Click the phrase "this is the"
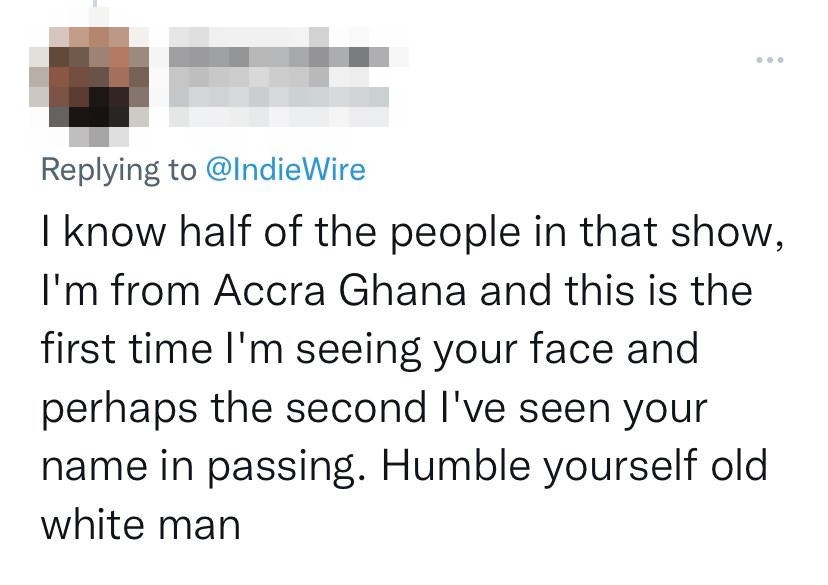The height and width of the screenshot is (585, 828). click(658, 290)
